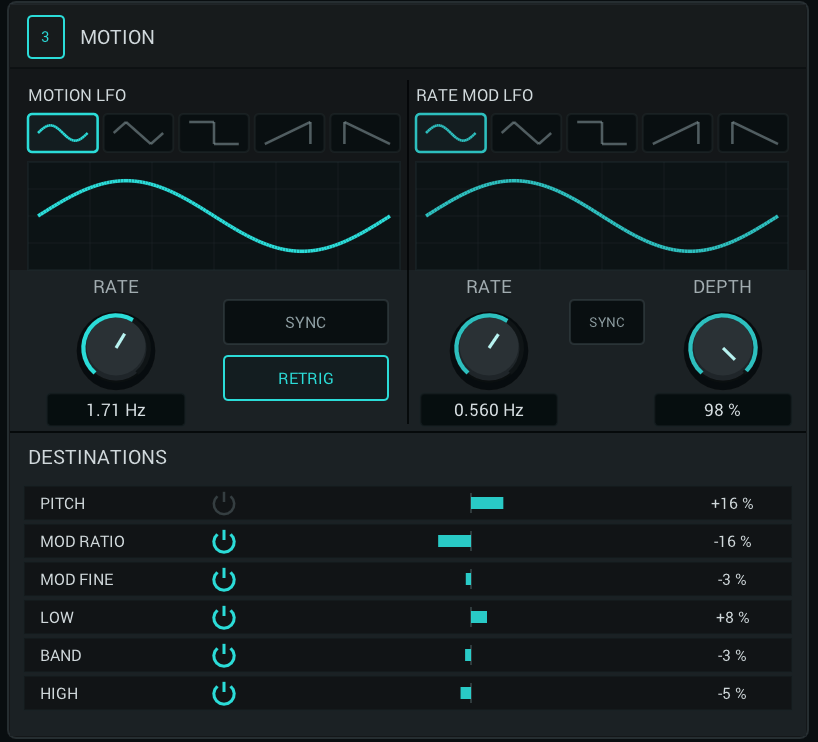Select square waveform for Rate Mod LFO
Viewport: 818px width, 742px height.
pyautogui.click(x=602, y=133)
